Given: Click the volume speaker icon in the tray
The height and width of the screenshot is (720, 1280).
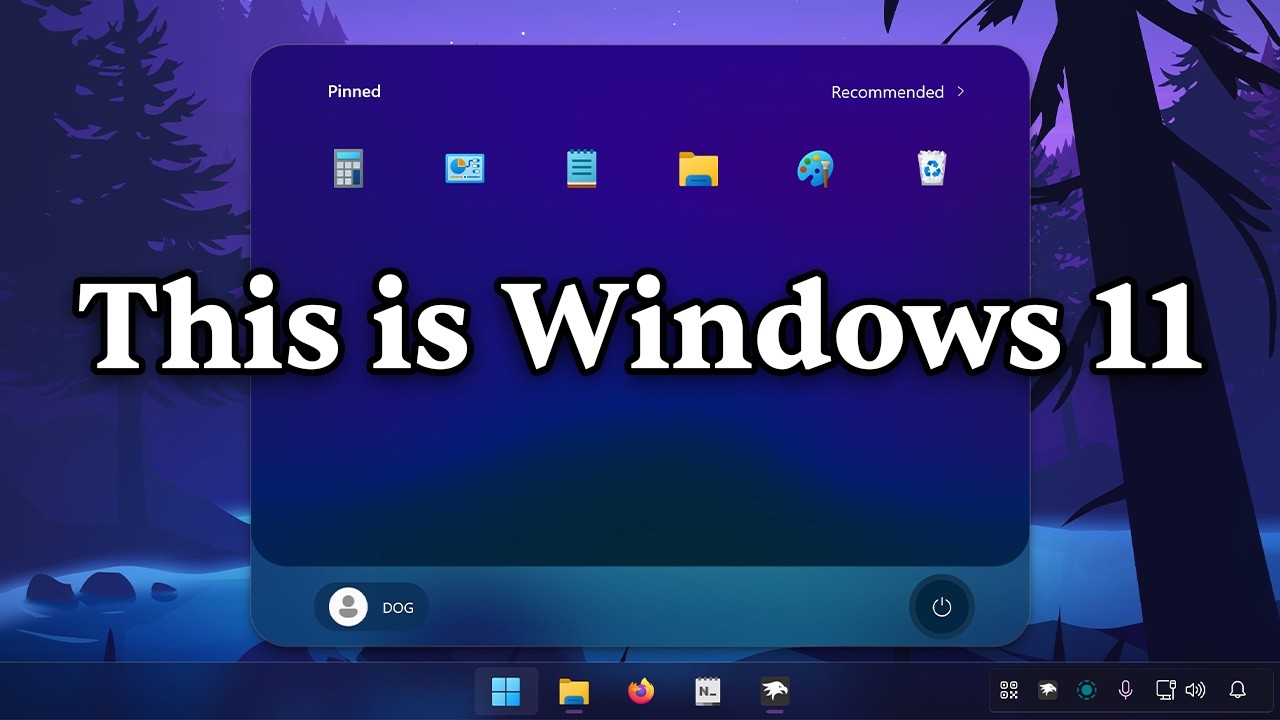Looking at the screenshot, I should 1195,690.
